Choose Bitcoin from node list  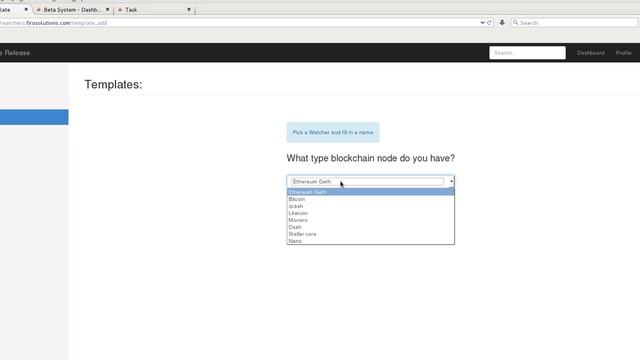click(371, 199)
